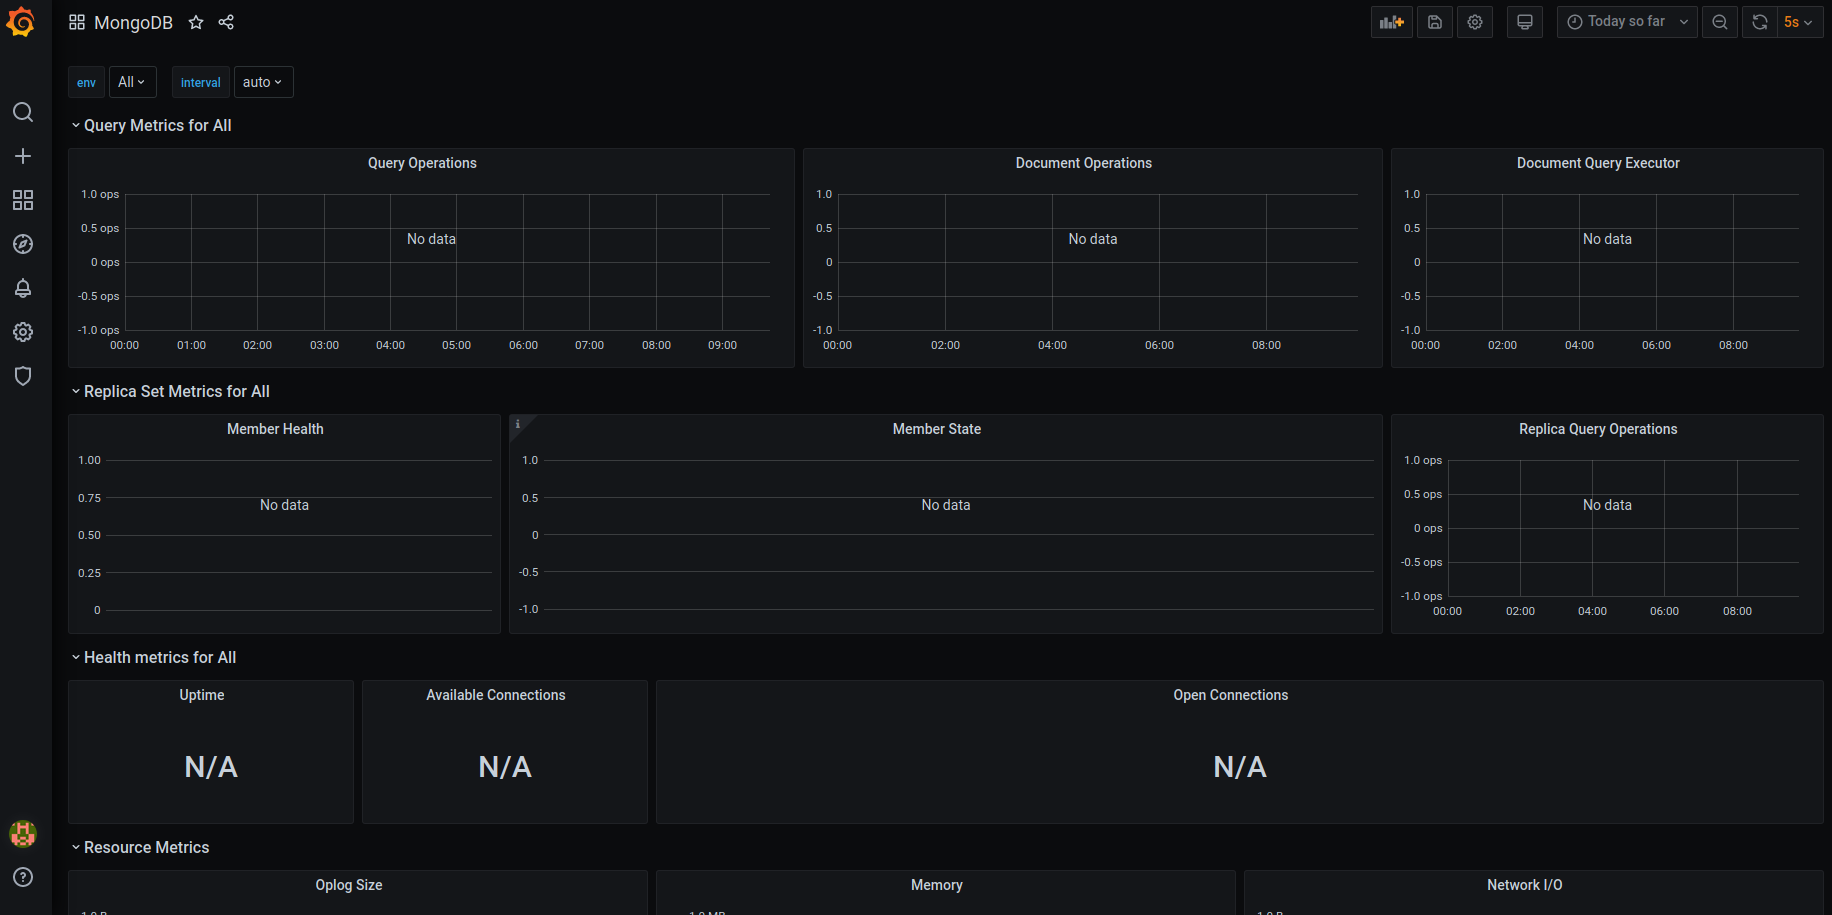Open the 5s refresh interval dropdown
Image resolution: width=1832 pixels, height=915 pixels.
(x=1800, y=22)
